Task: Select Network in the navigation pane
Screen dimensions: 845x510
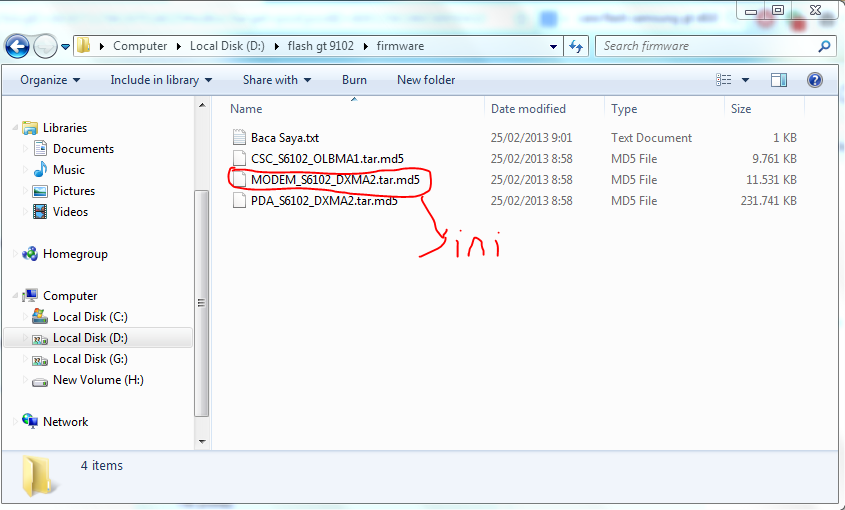Action: coord(65,422)
